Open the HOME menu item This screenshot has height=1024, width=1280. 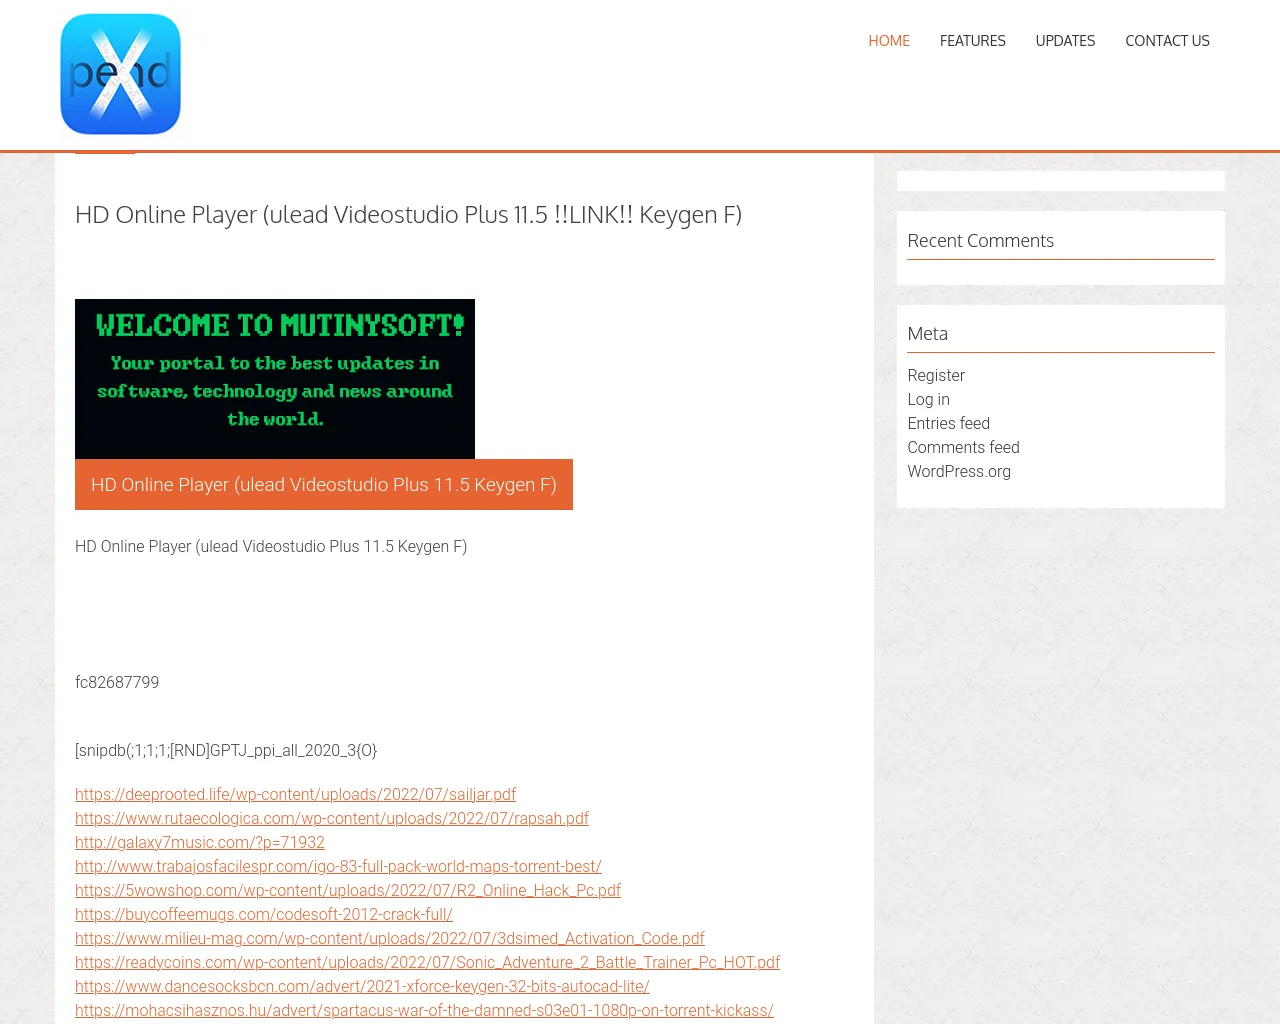tap(889, 41)
